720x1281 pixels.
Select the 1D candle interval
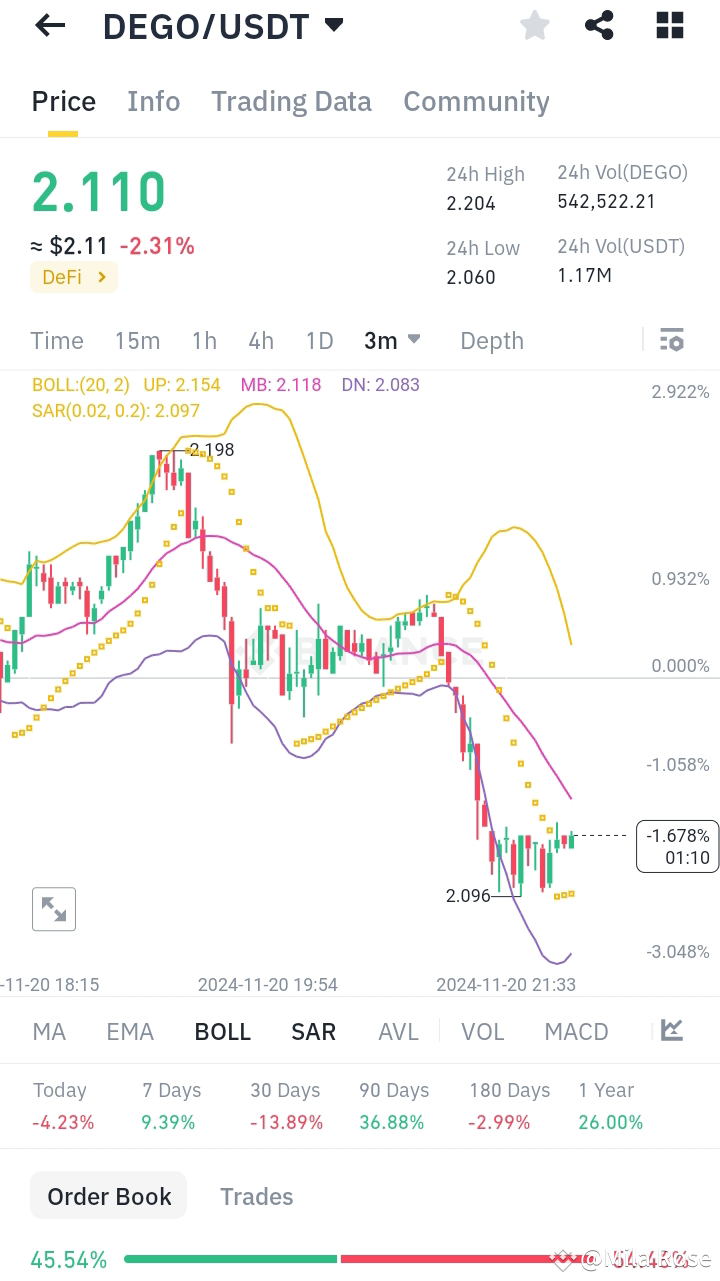(319, 340)
